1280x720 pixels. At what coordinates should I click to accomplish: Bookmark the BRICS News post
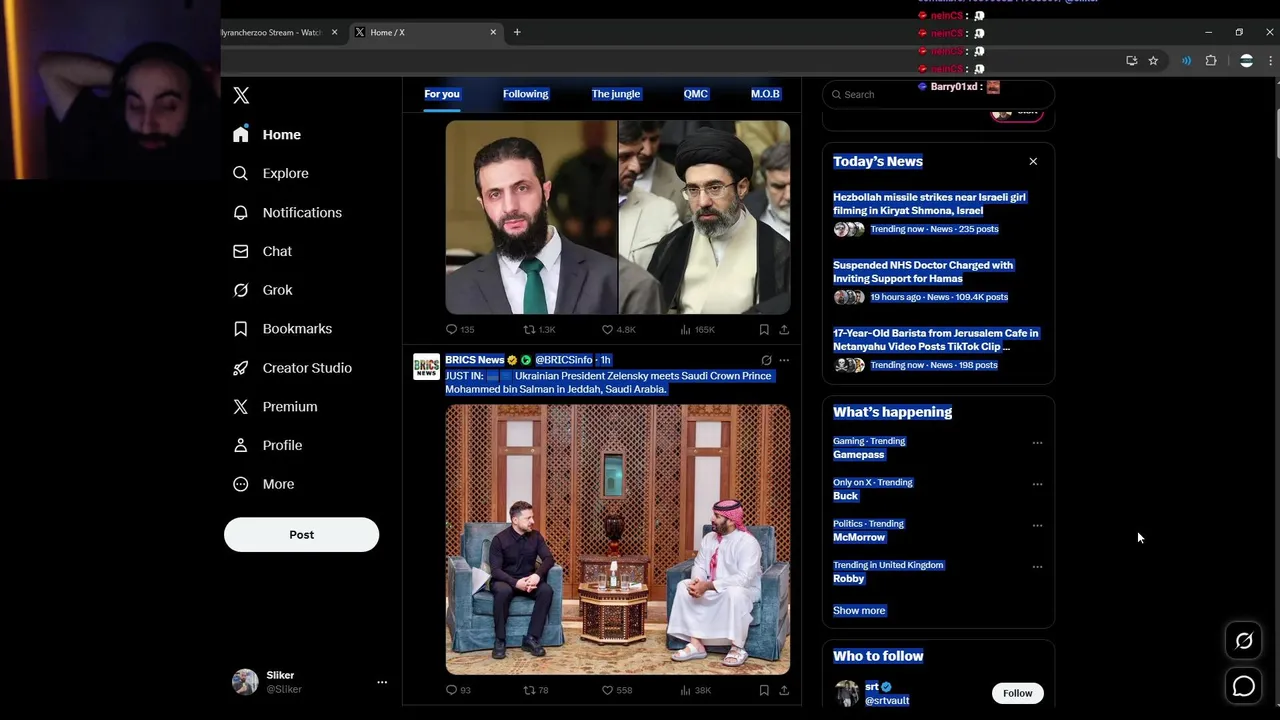tap(764, 690)
